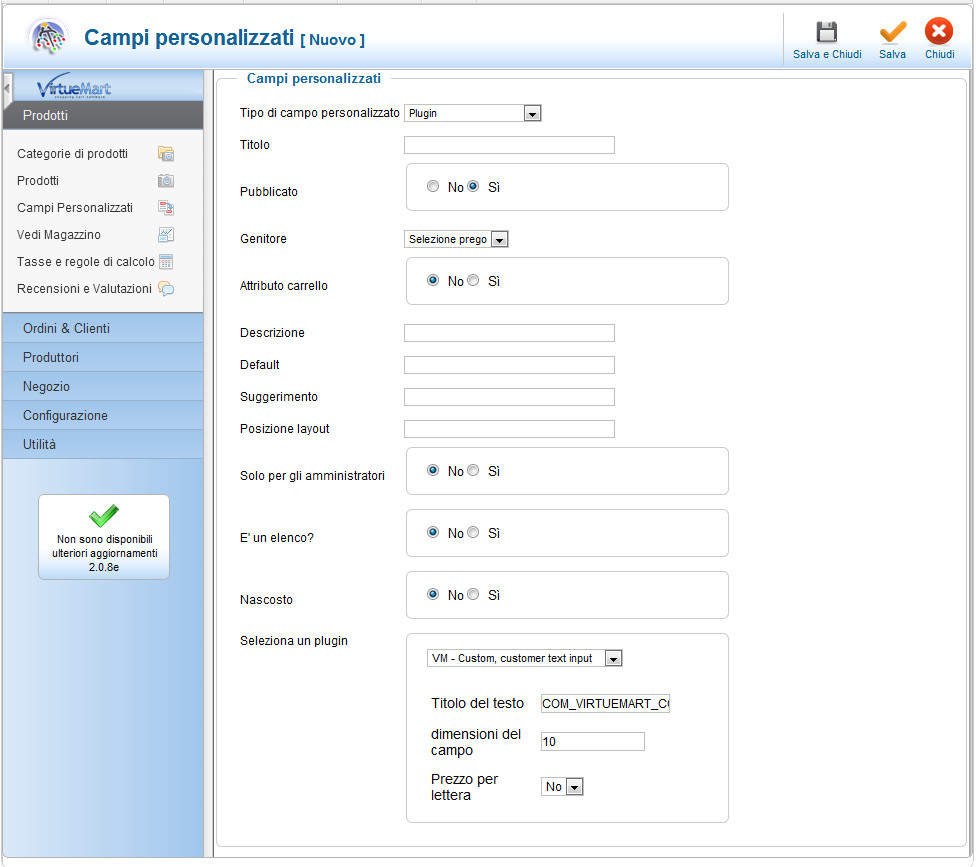The image size is (979, 867).
Task: Open Categorie di prodotti folder icon
Action: pyautogui.click(x=166, y=154)
